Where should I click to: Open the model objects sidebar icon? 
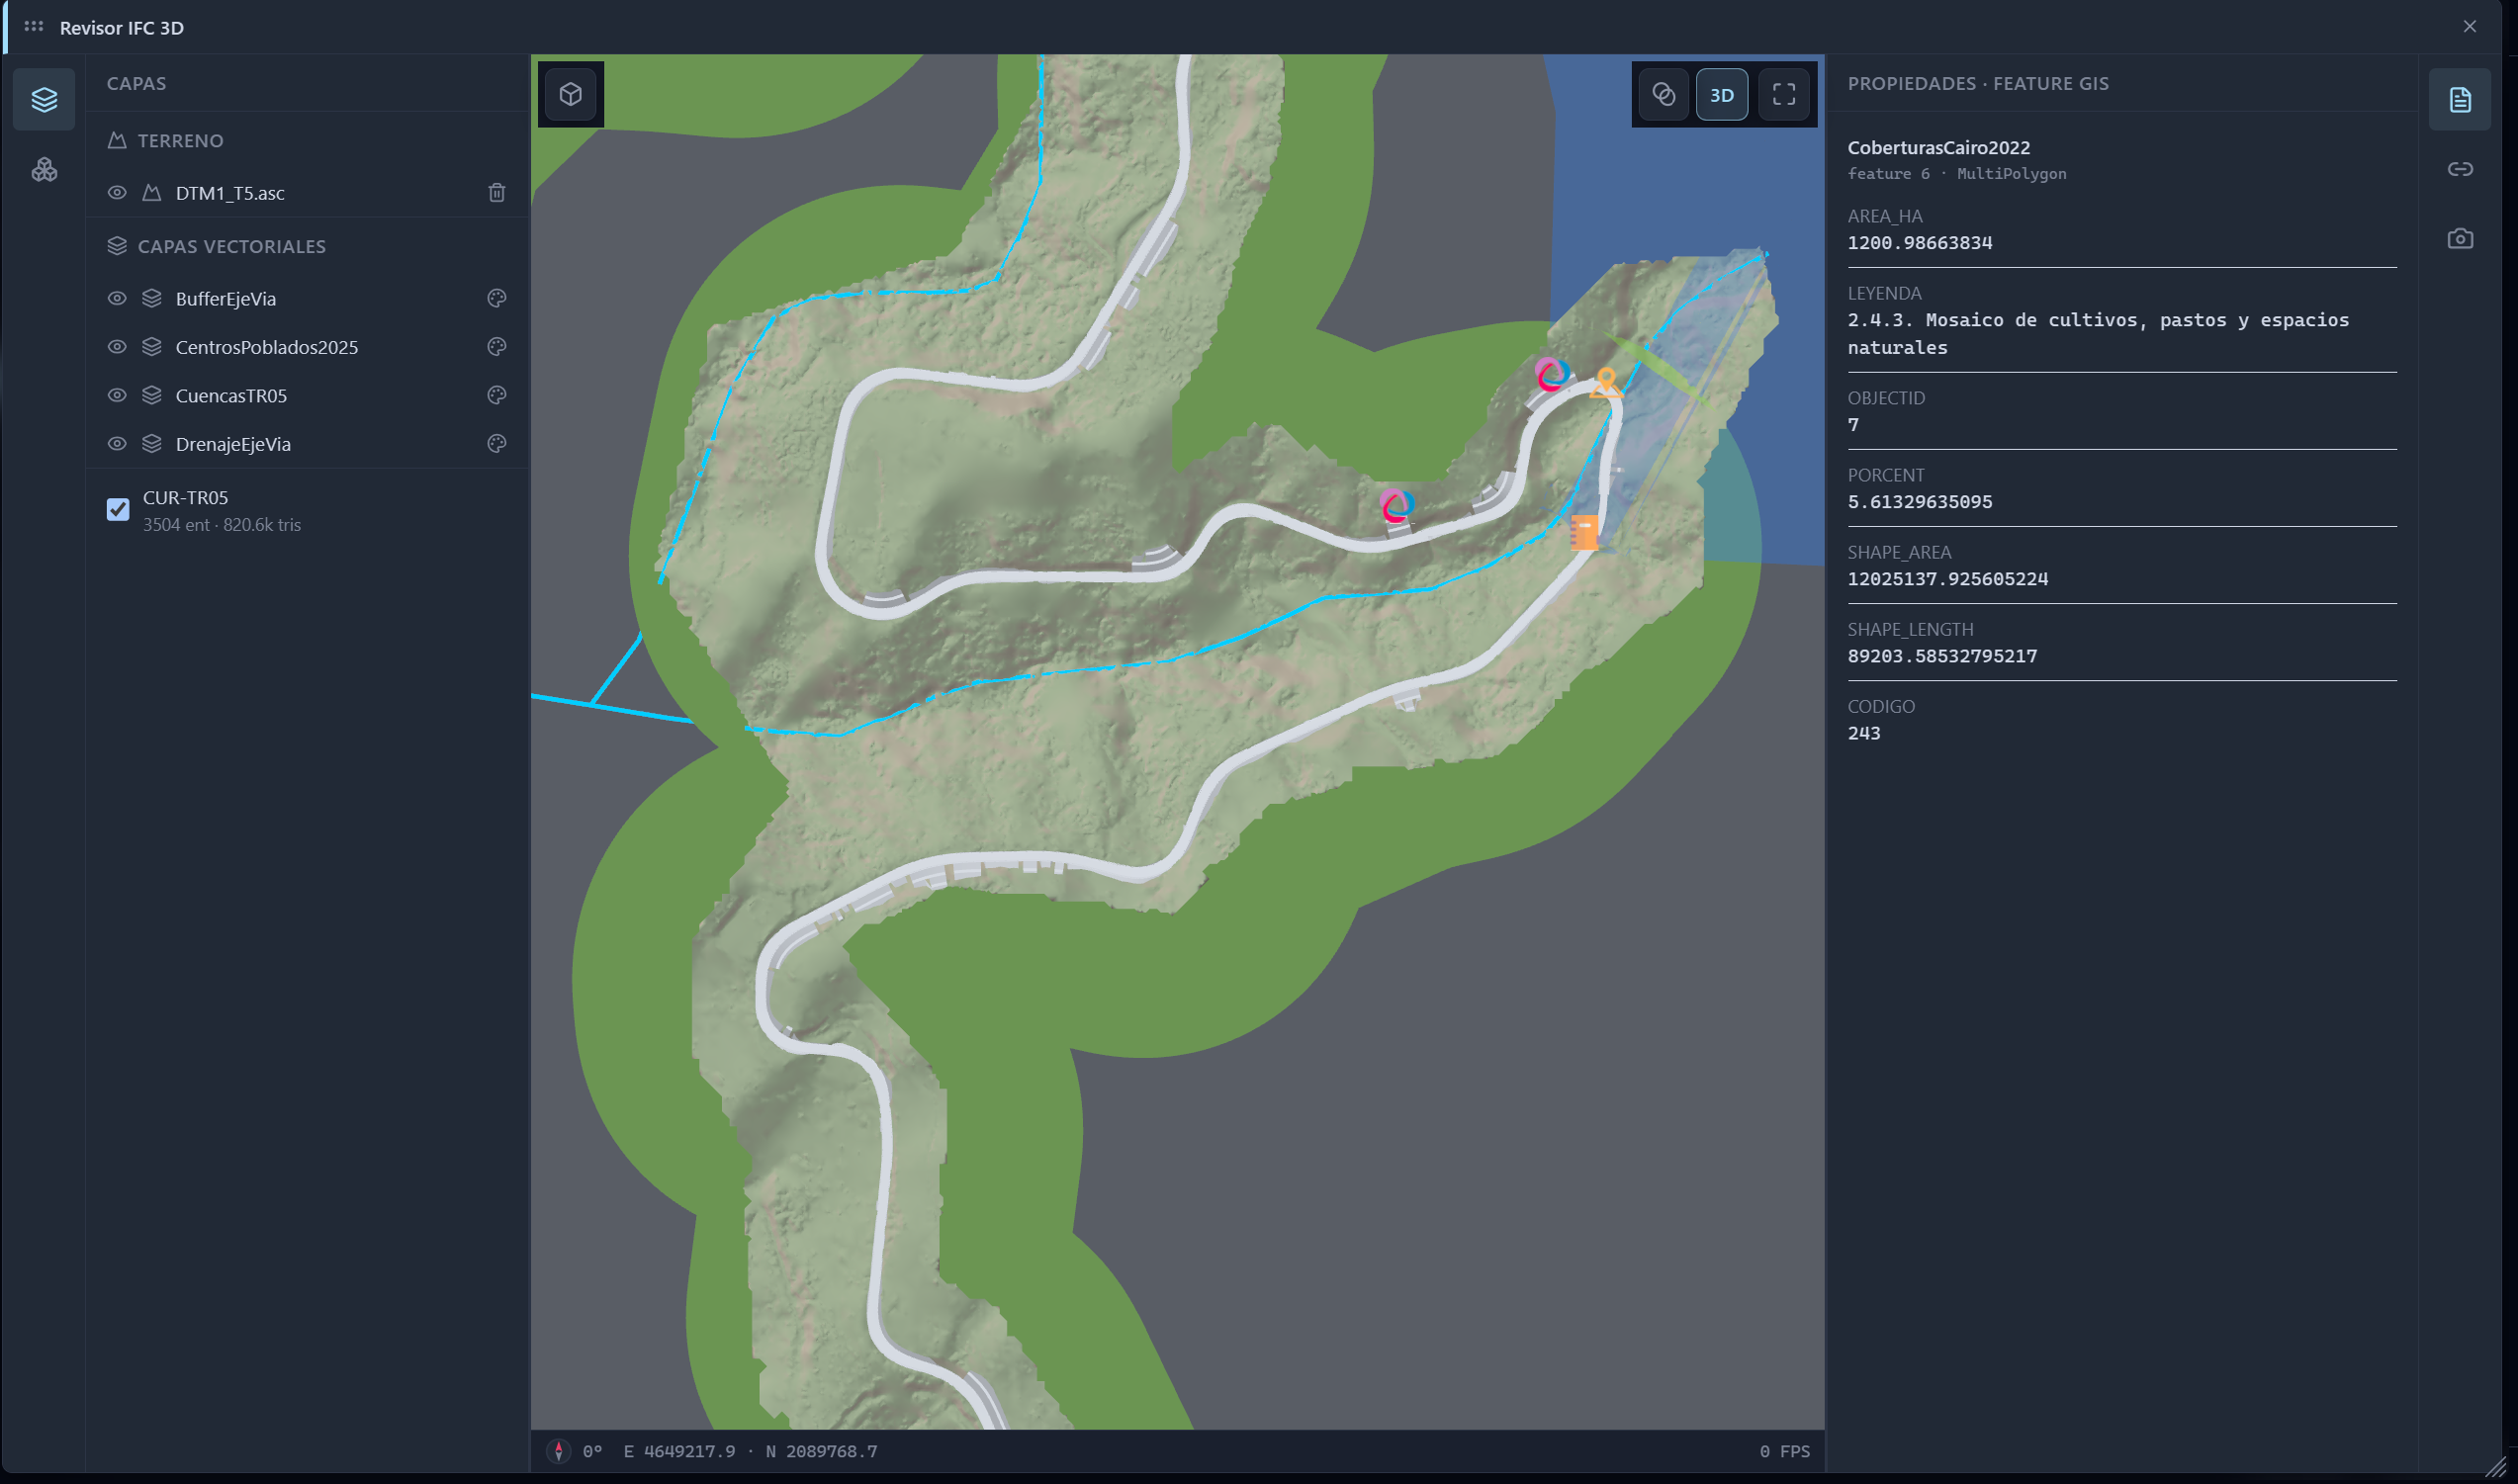(x=44, y=169)
